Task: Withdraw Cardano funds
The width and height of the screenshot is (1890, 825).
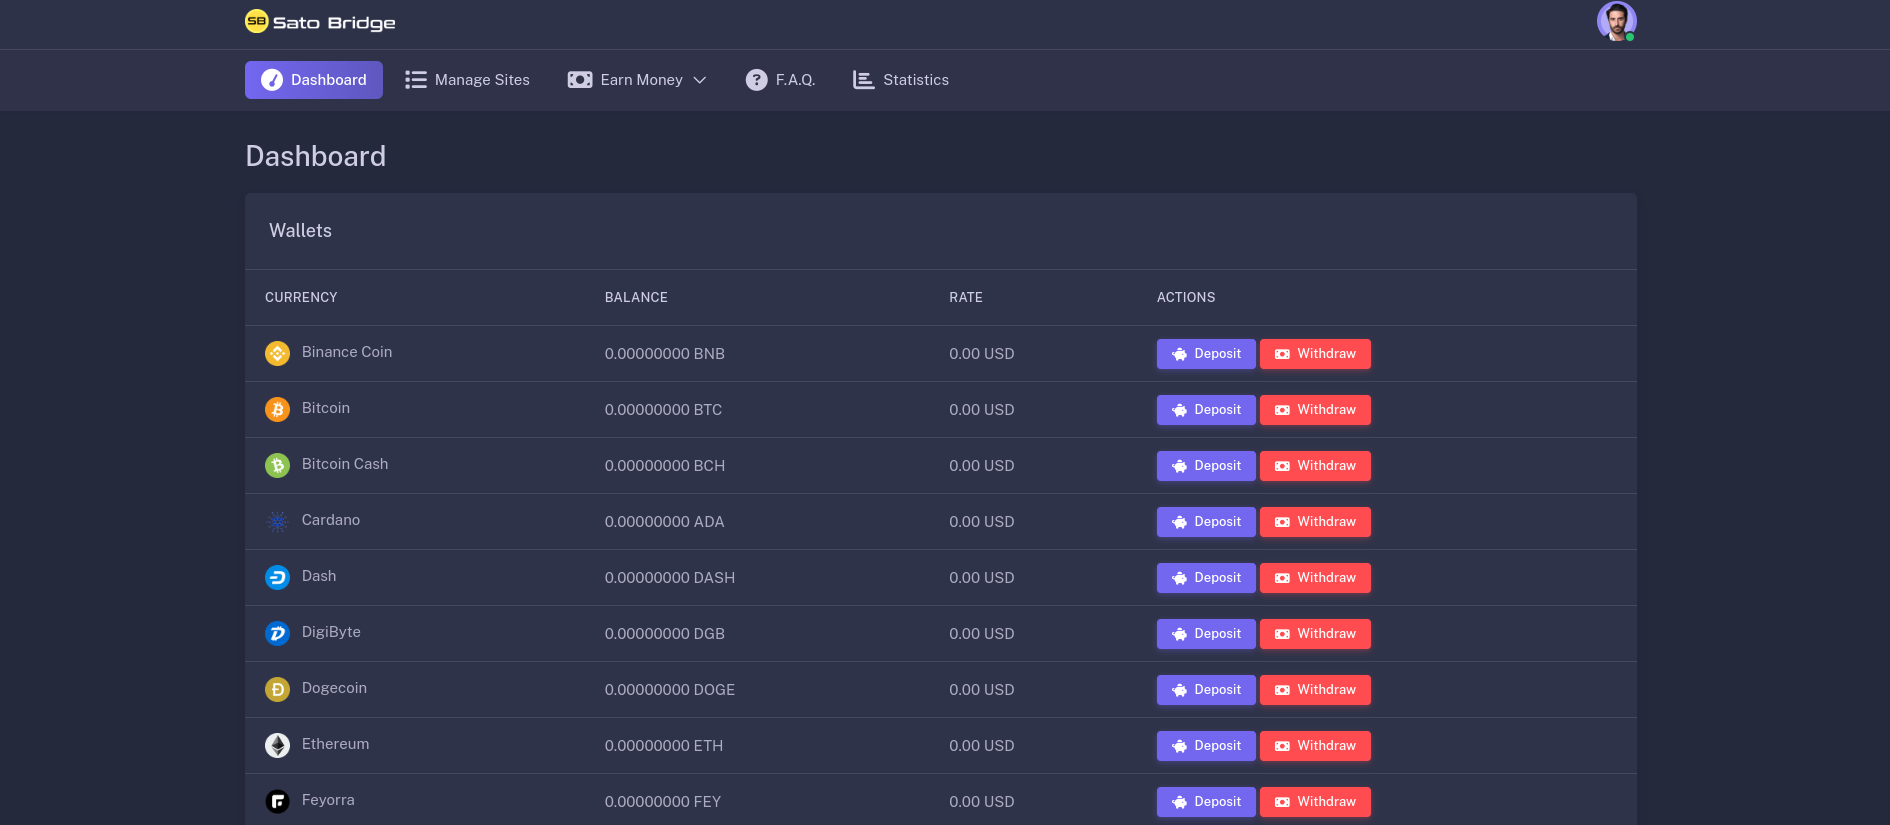Action: [x=1315, y=522]
